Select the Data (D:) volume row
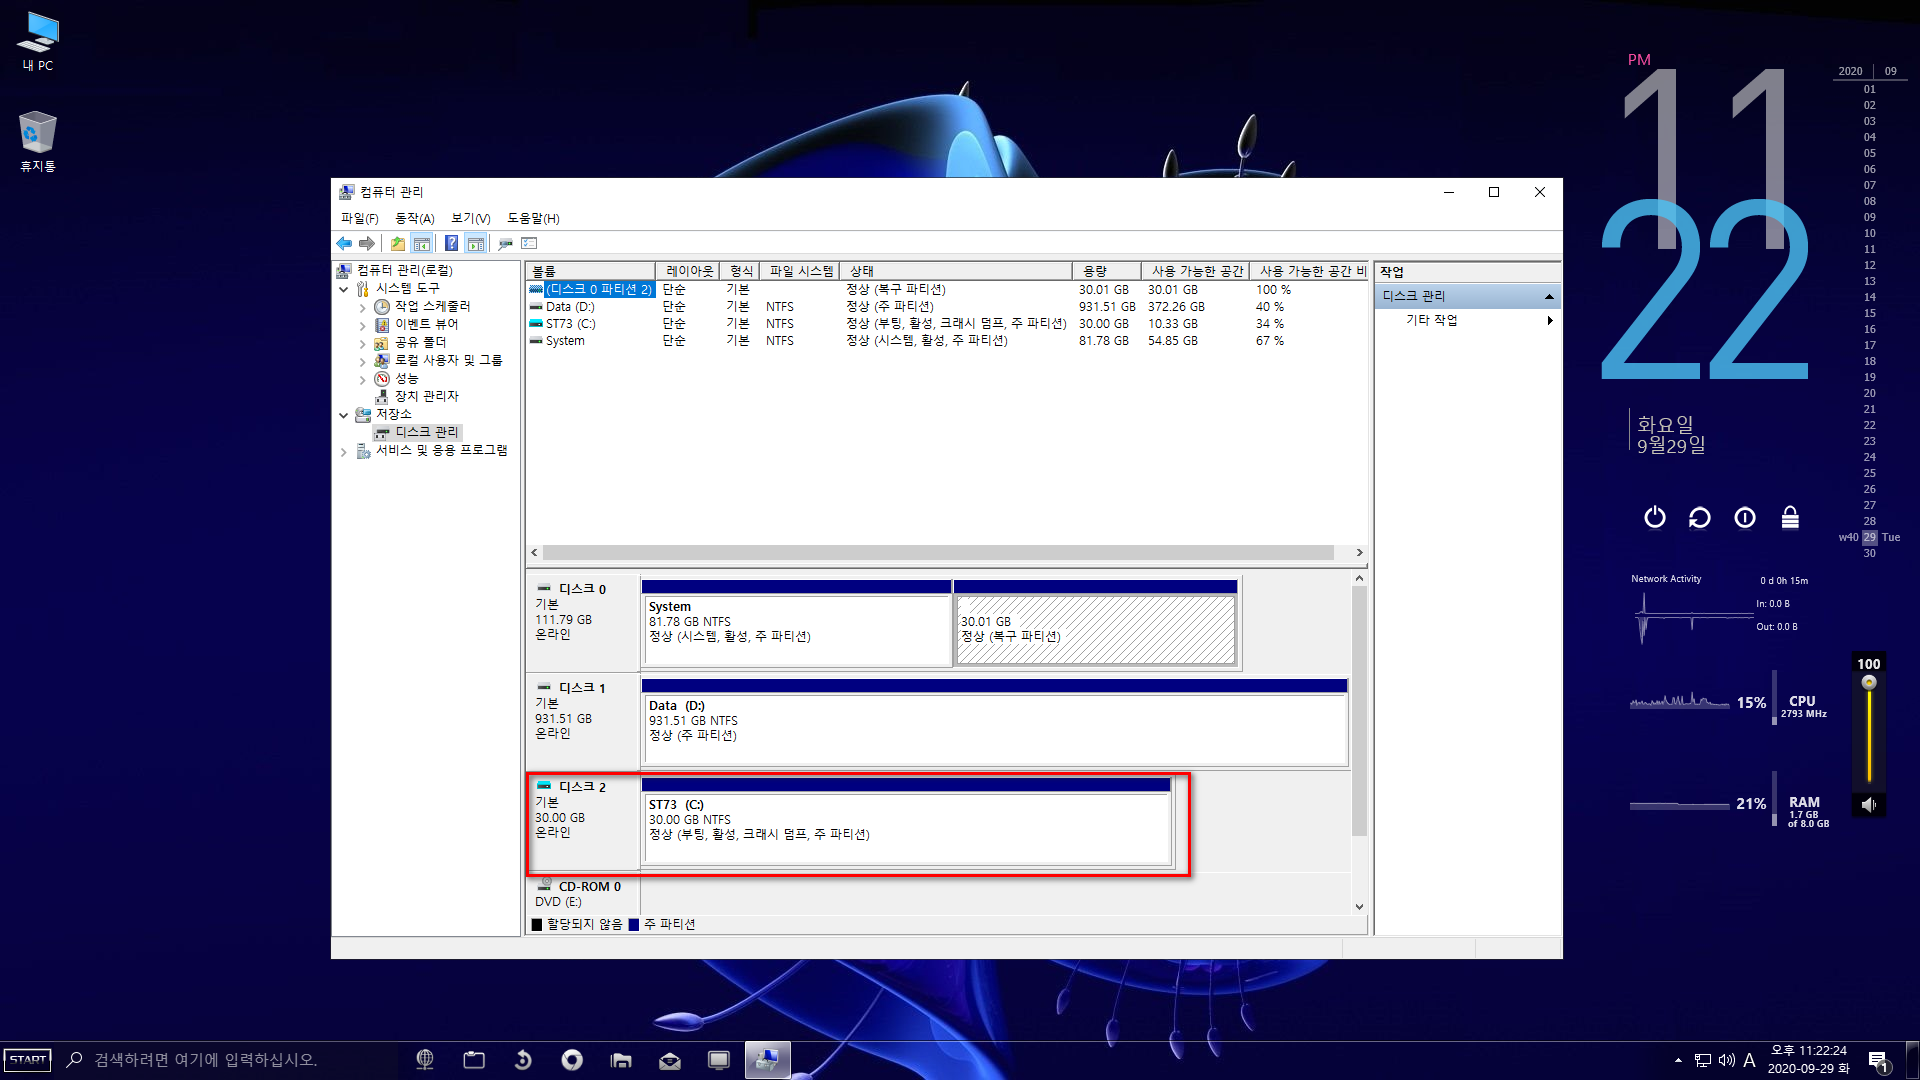 coord(946,307)
